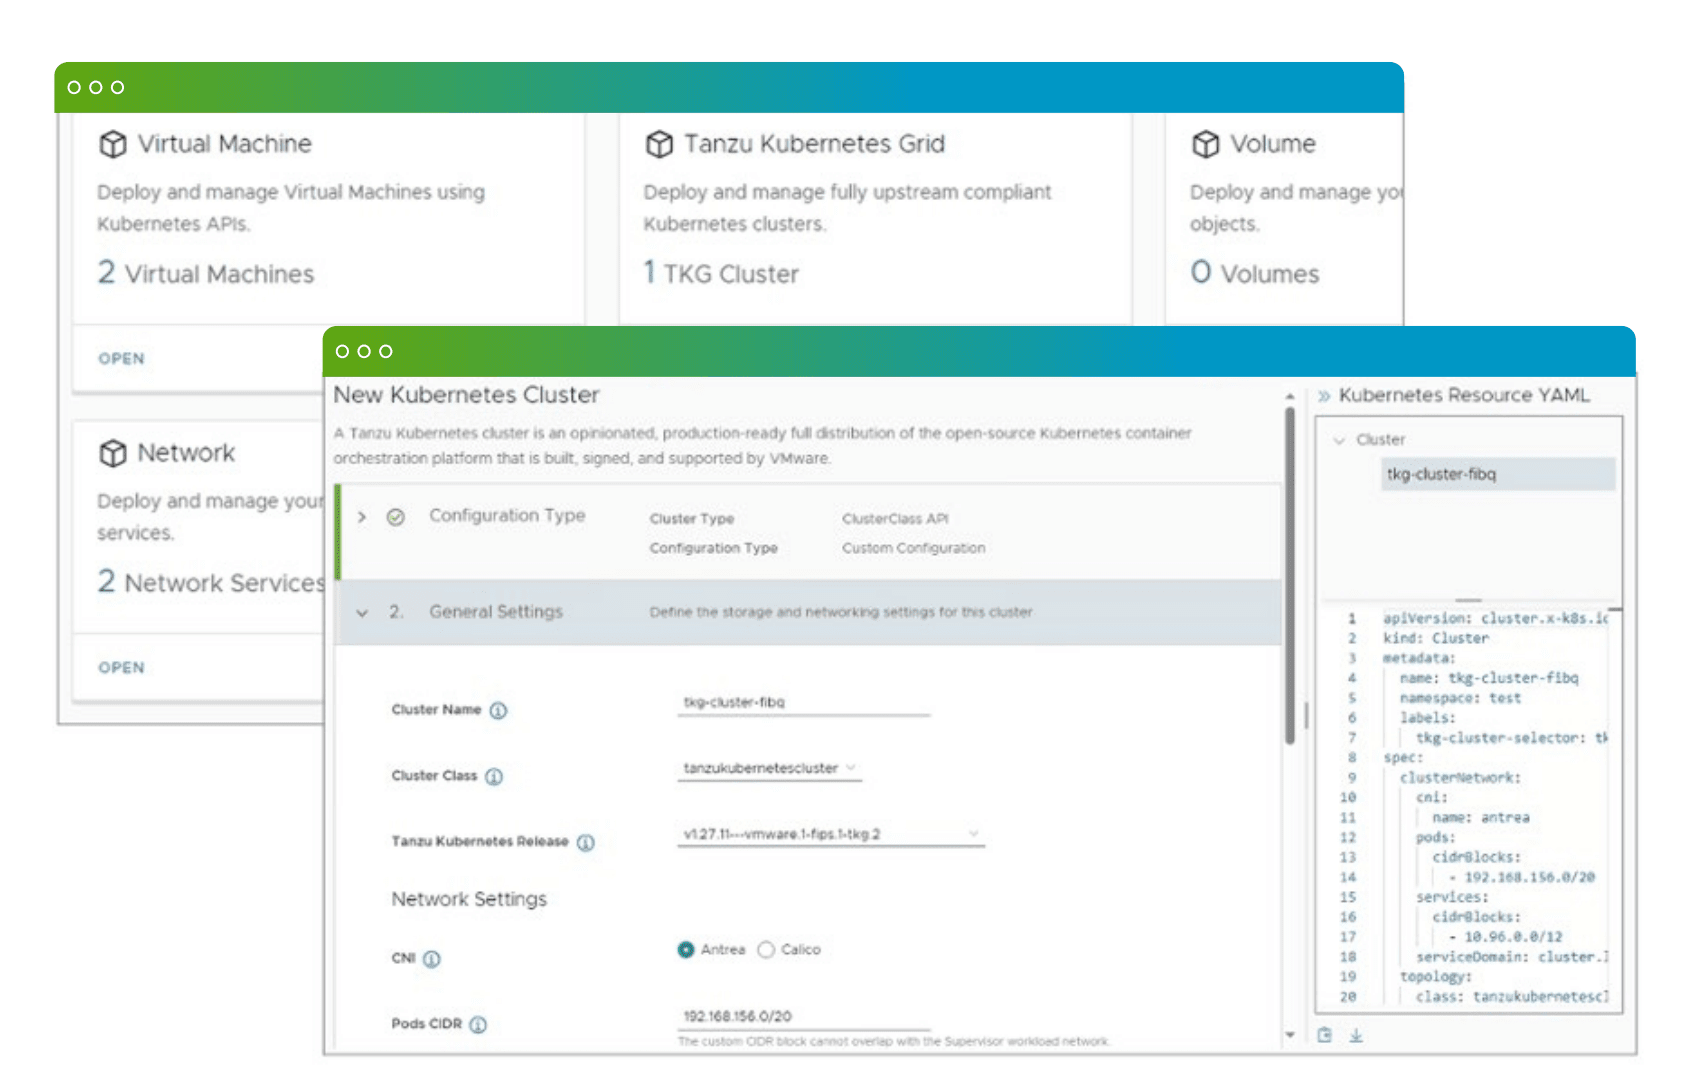Click the Tanzu Kubernetes Grid cube icon
This screenshot has height=1074, width=1695.
(659, 145)
